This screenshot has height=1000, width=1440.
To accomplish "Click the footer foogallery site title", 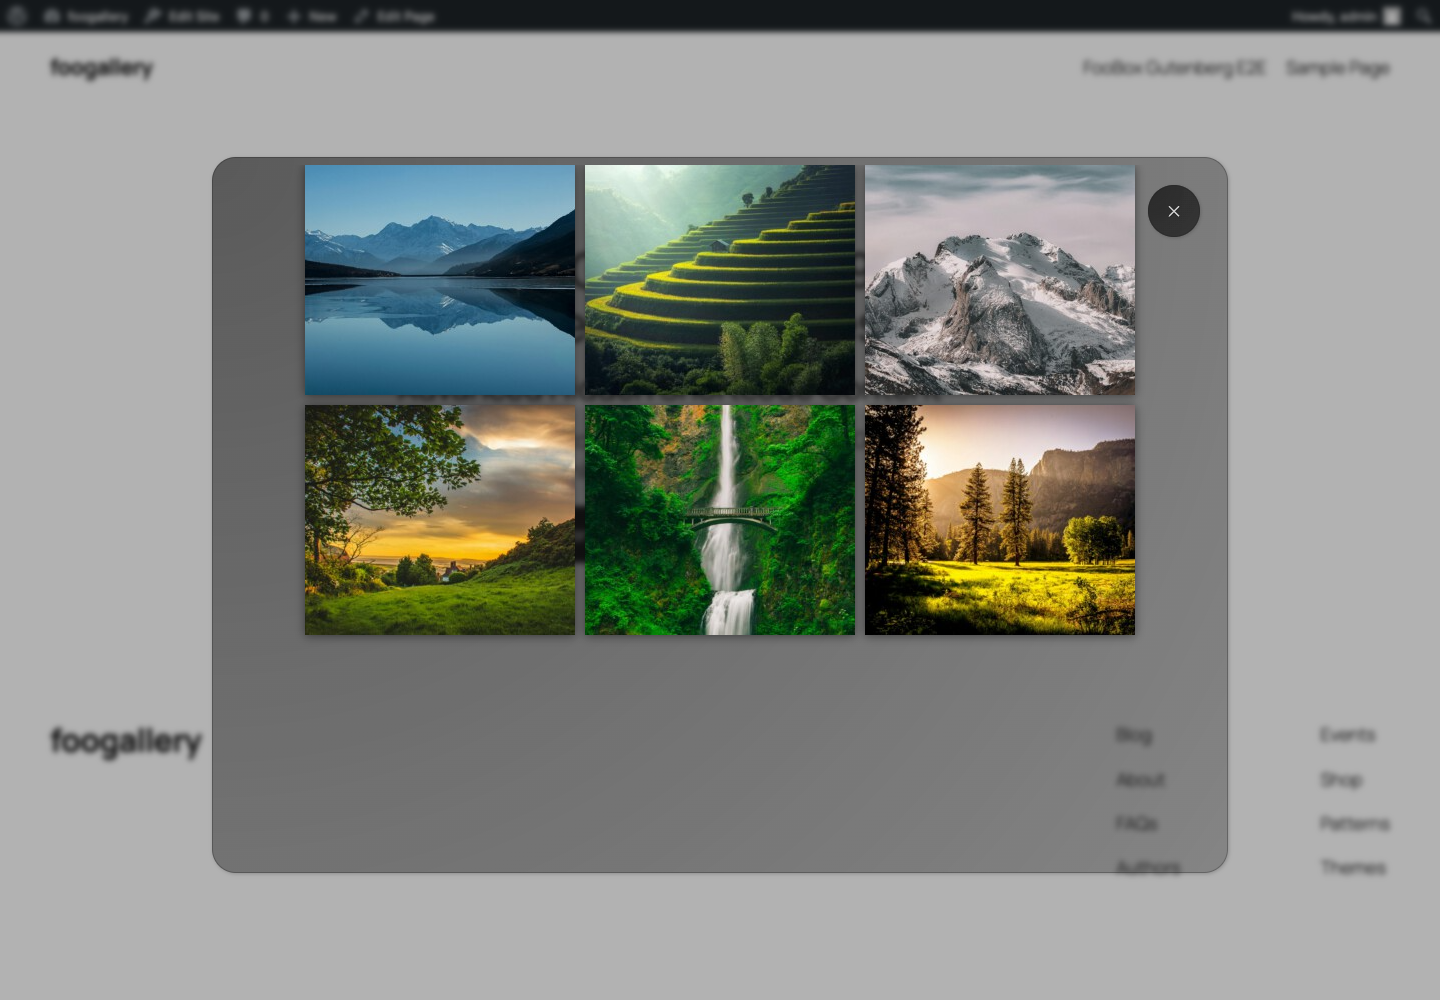I will (126, 741).
